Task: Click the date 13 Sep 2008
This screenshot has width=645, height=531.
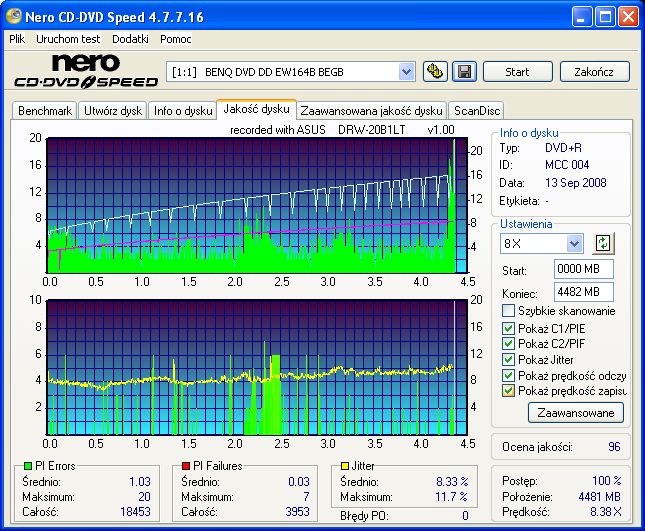Action: (575, 183)
